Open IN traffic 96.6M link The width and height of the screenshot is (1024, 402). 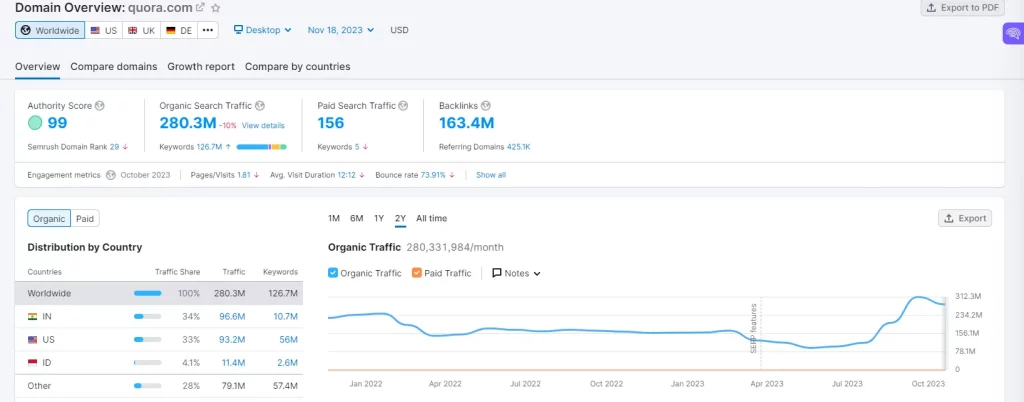(232, 317)
